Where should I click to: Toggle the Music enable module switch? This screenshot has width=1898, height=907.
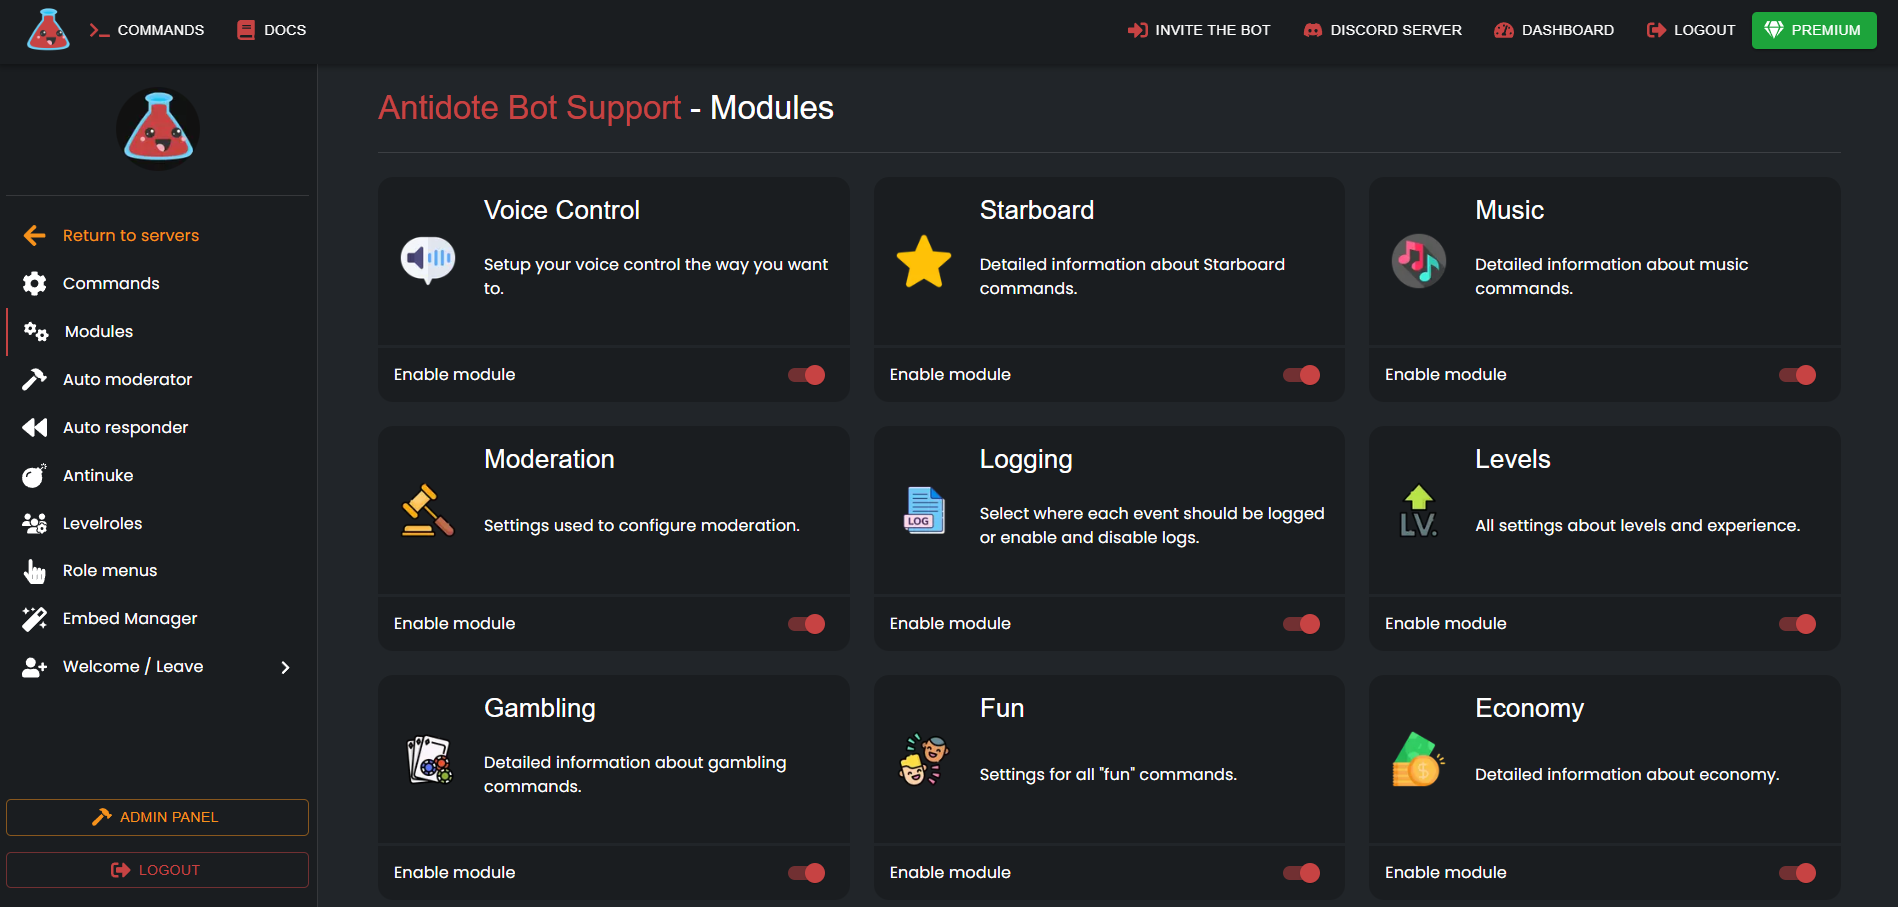pyautogui.click(x=1797, y=375)
